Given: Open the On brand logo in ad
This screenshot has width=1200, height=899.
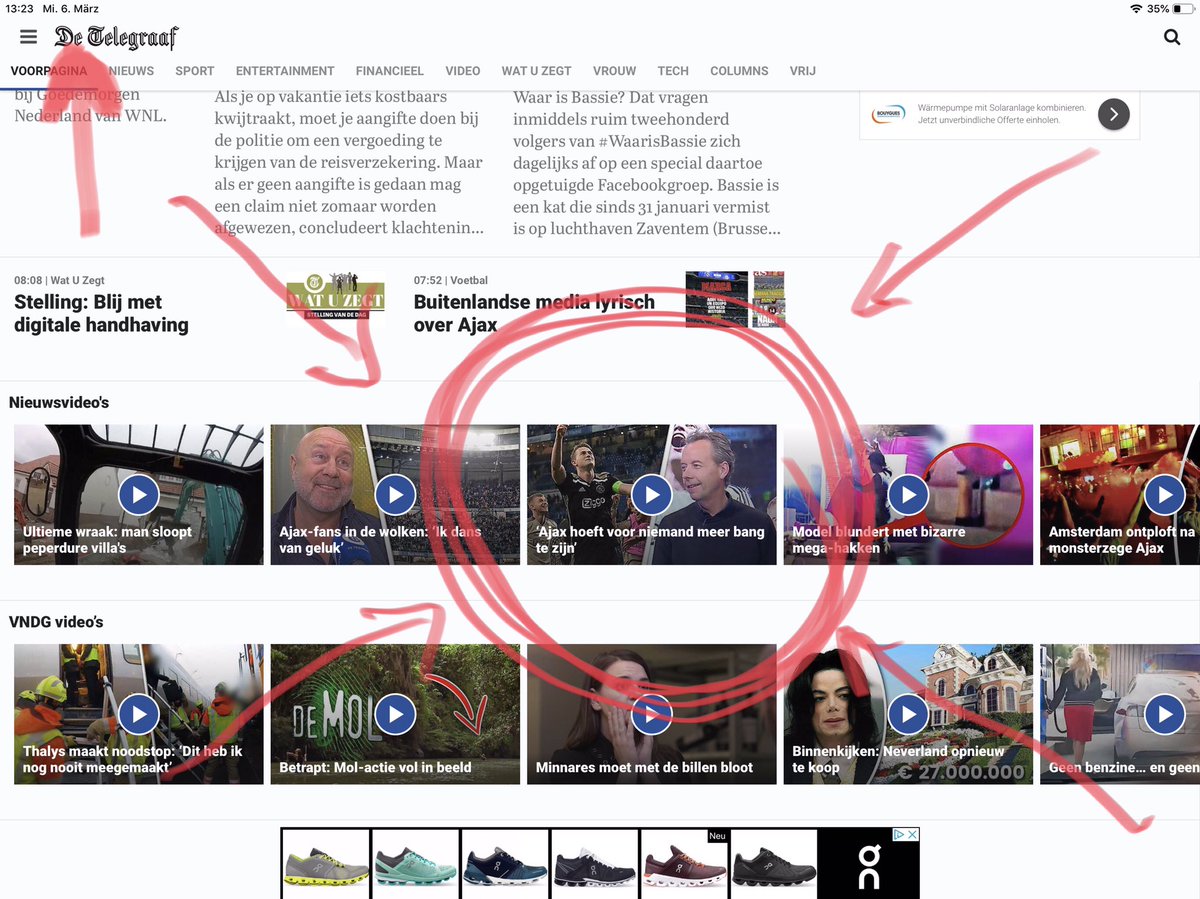Looking at the screenshot, I should (x=869, y=865).
